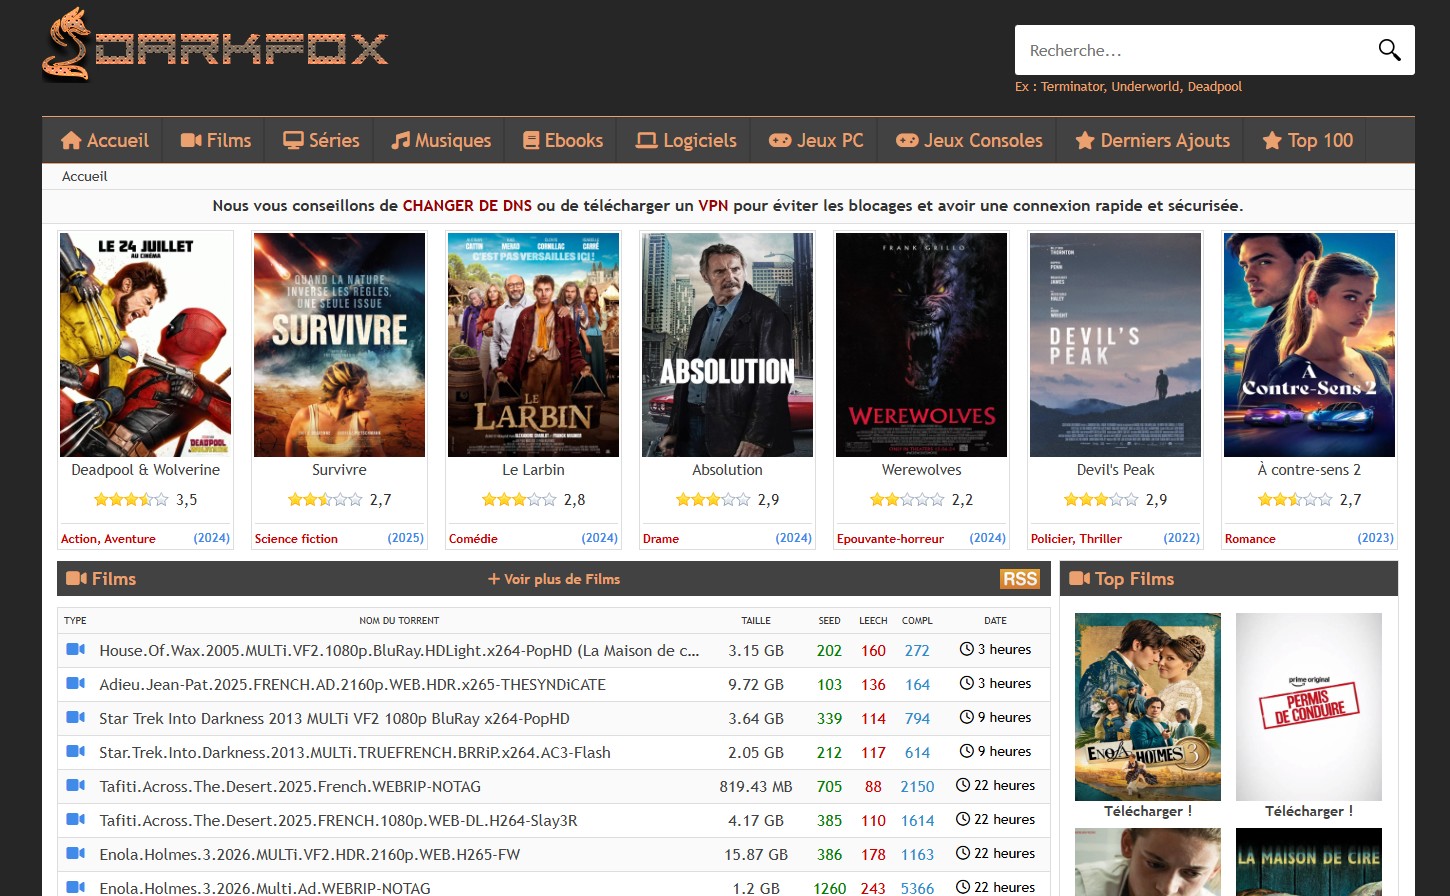Click the camera icon in the Films section header

click(76, 579)
